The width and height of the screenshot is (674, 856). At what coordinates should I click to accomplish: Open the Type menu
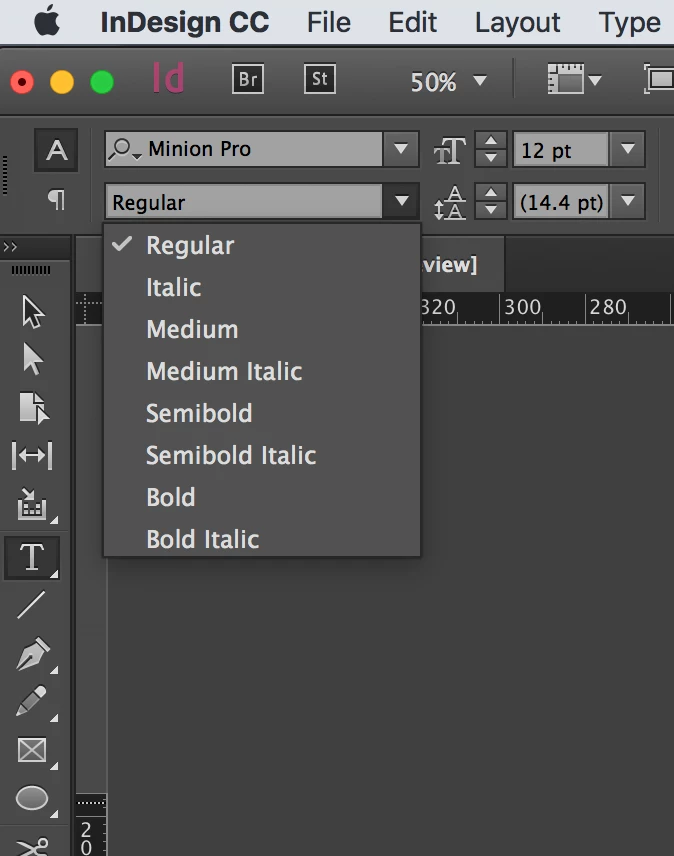[x=629, y=23]
